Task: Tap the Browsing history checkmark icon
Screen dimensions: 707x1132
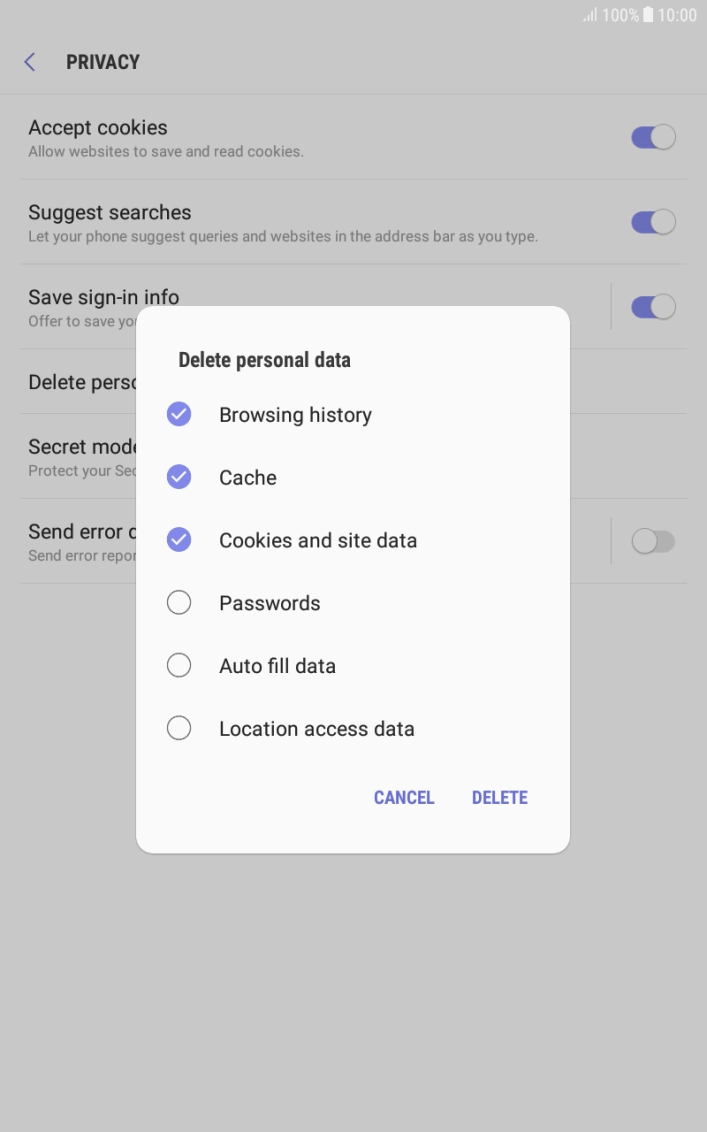Action: coord(179,413)
